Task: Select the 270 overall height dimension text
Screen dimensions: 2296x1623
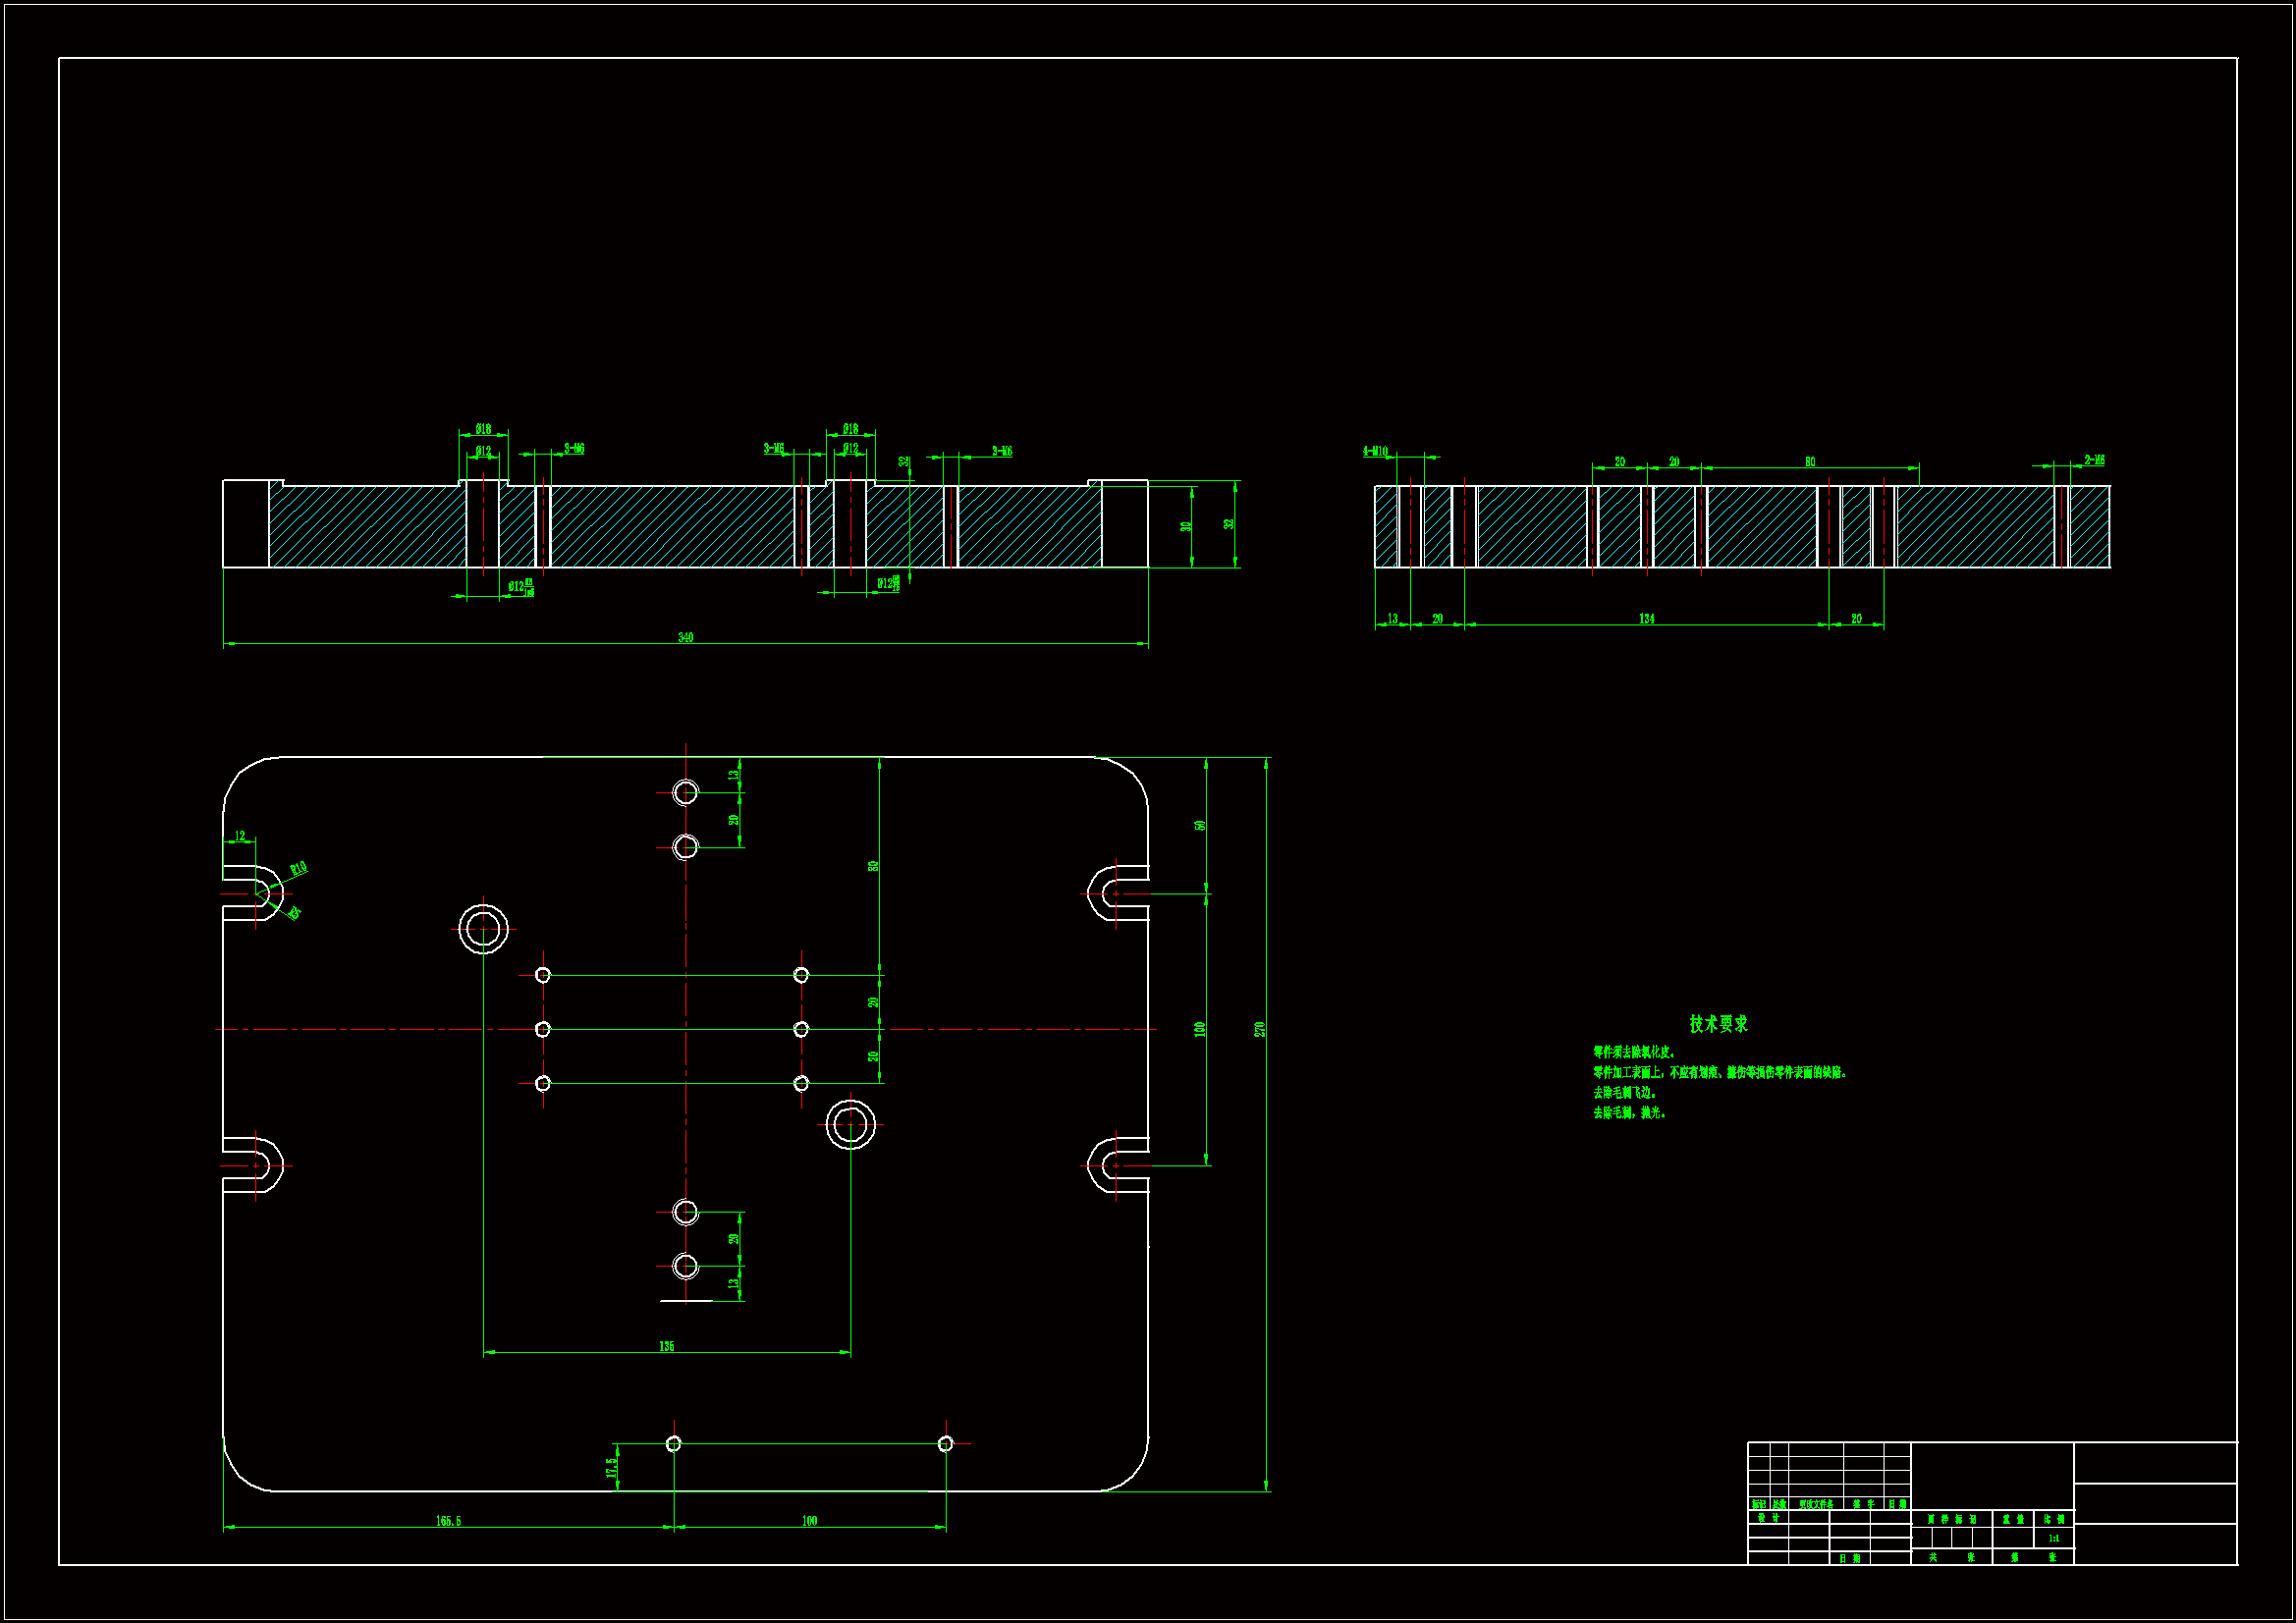Action: tap(1260, 1029)
